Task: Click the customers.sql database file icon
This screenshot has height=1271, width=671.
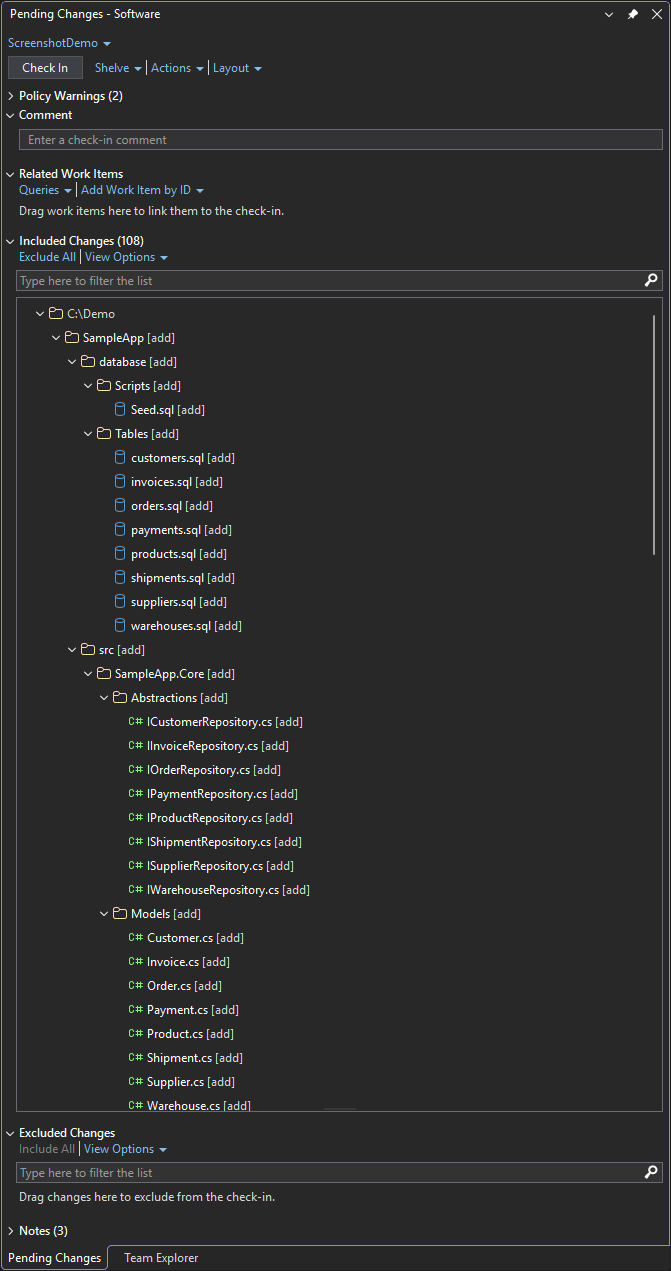Action: point(120,457)
